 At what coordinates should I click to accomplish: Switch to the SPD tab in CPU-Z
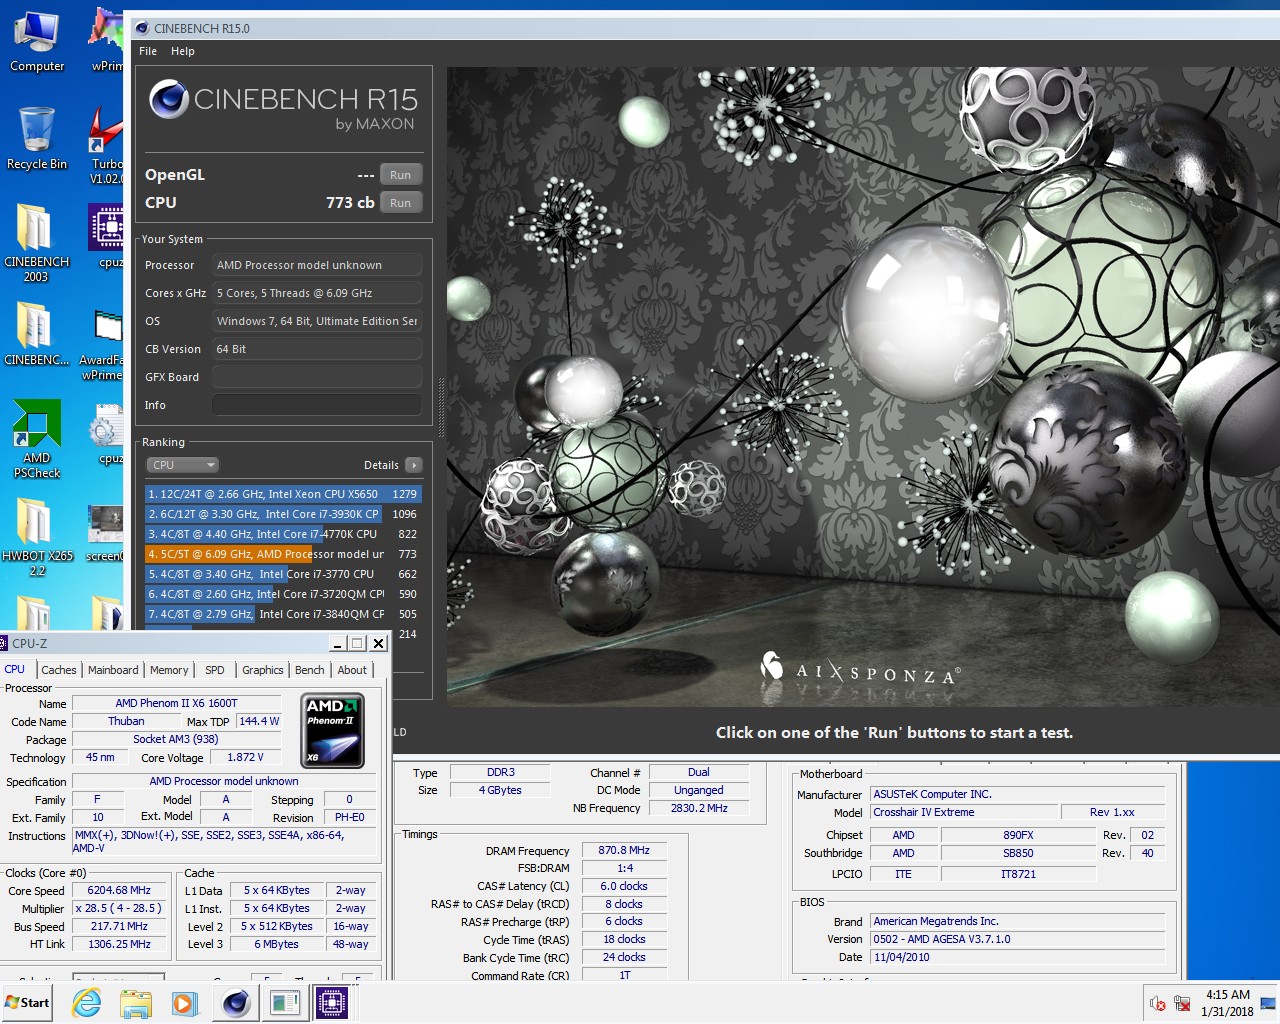(215, 670)
